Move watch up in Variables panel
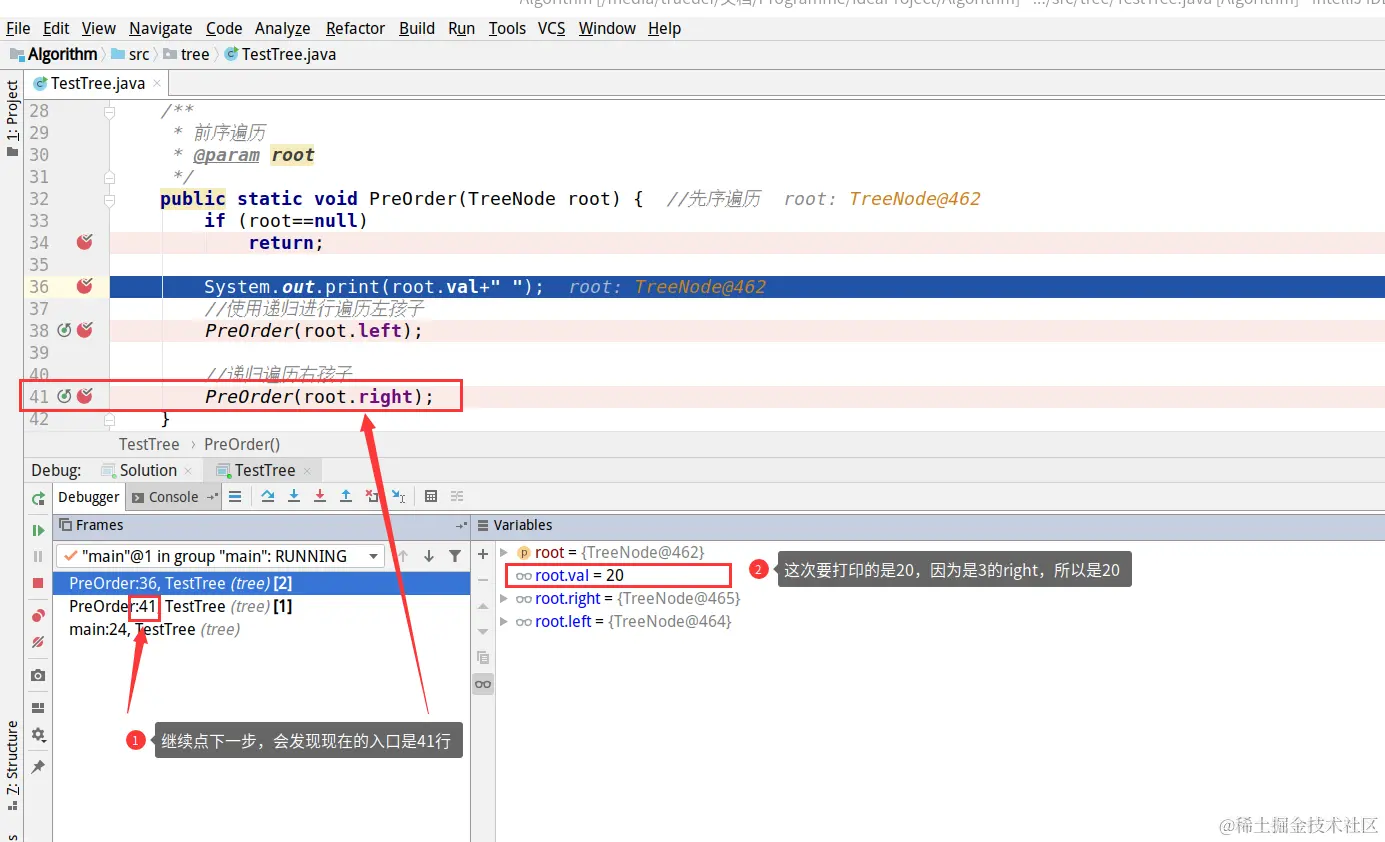The image size is (1385, 842). tap(483, 605)
